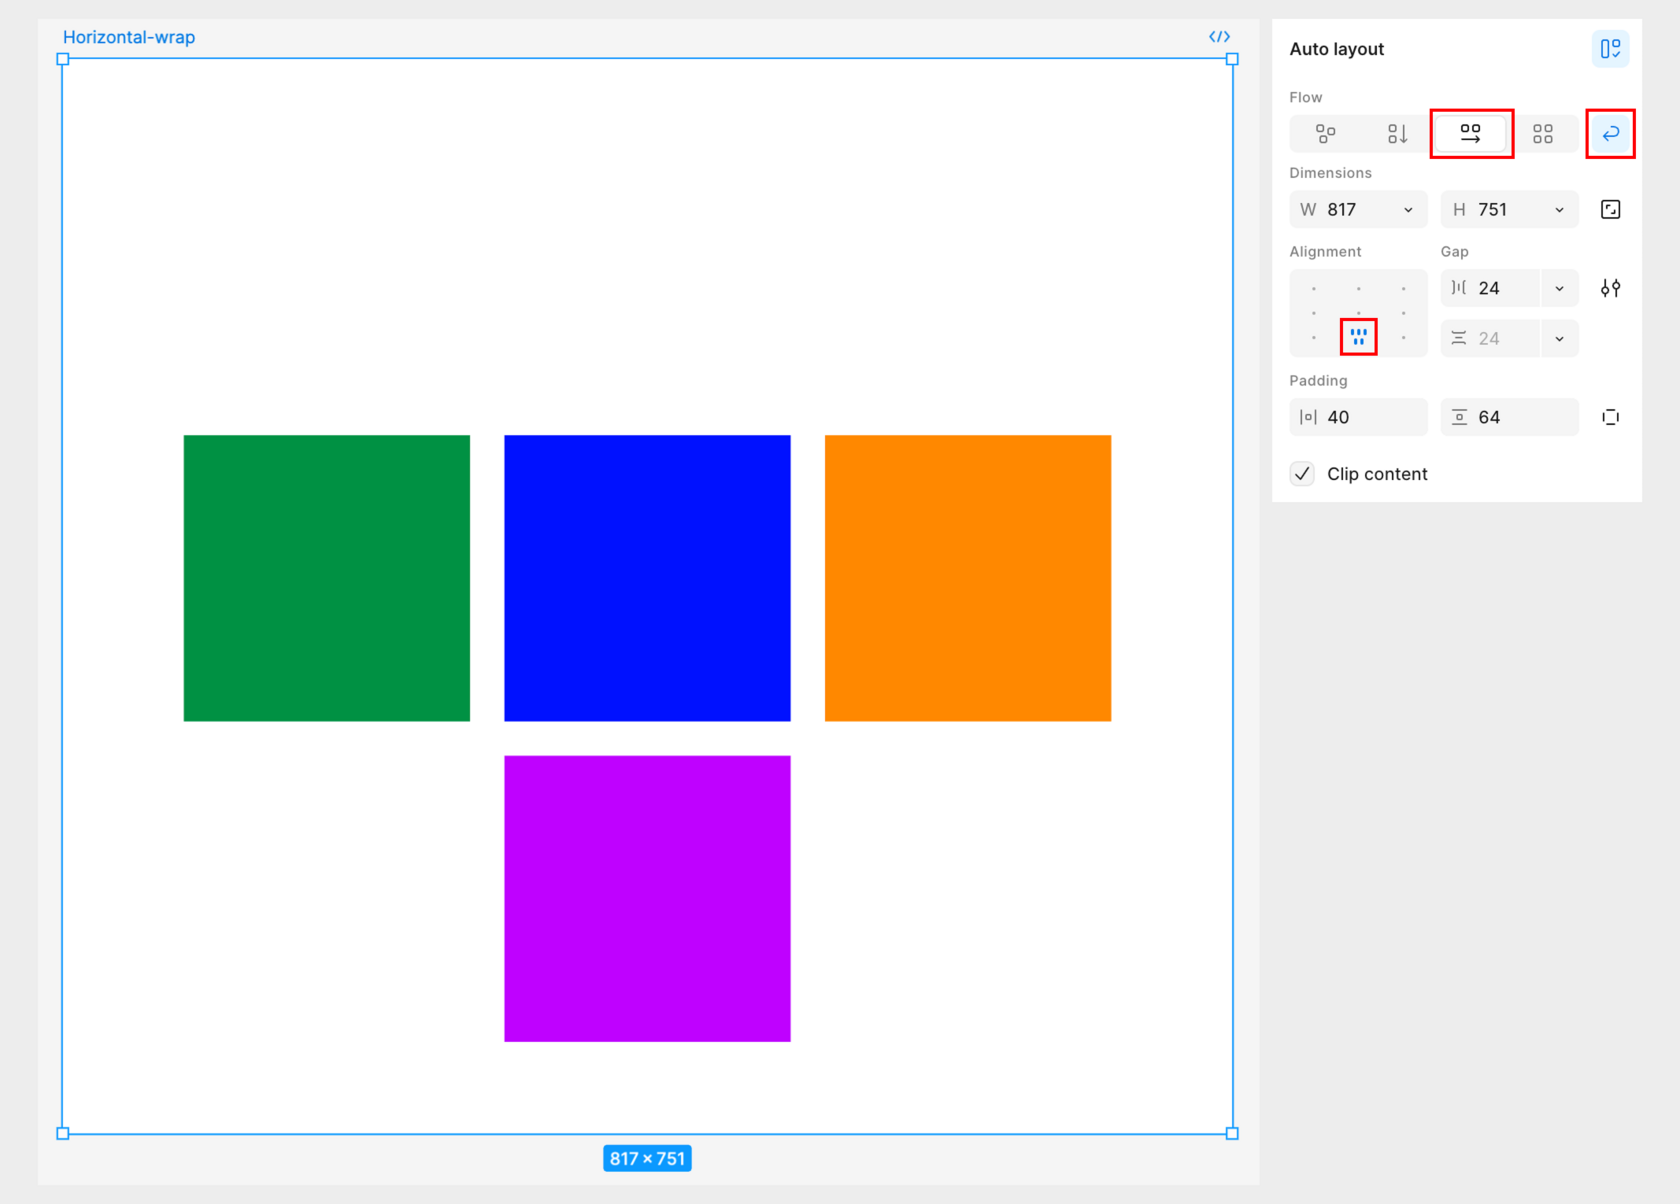Select the green square on the canvas
The height and width of the screenshot is (1204, 1680).
tap(326, 577)
